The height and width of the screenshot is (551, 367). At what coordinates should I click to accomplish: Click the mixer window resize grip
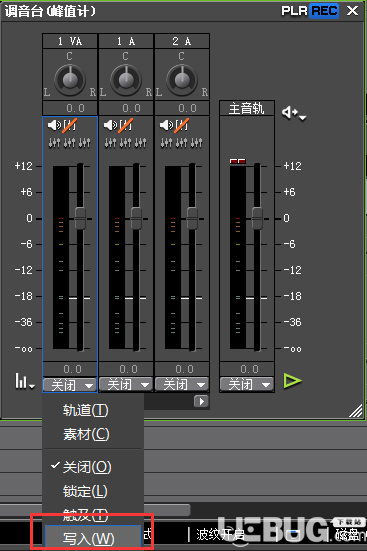pos(356,410)
